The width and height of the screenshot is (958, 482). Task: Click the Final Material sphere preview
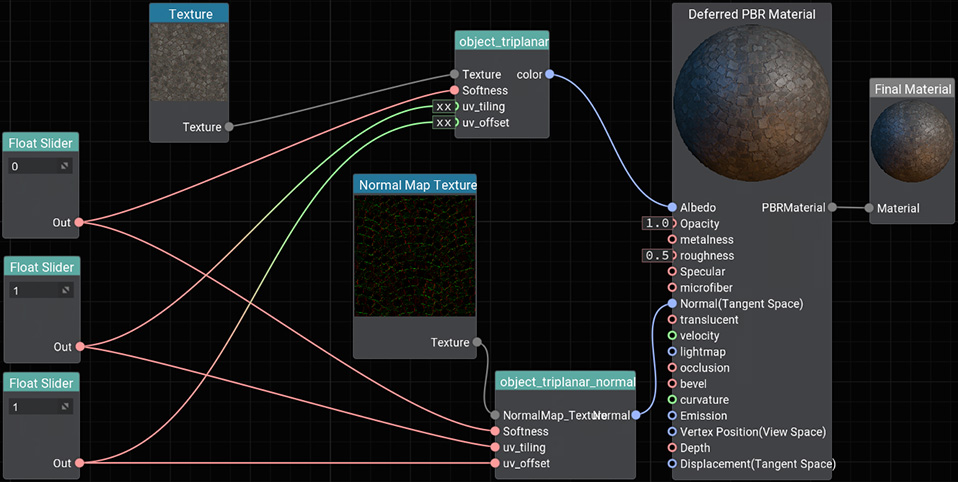911,140
